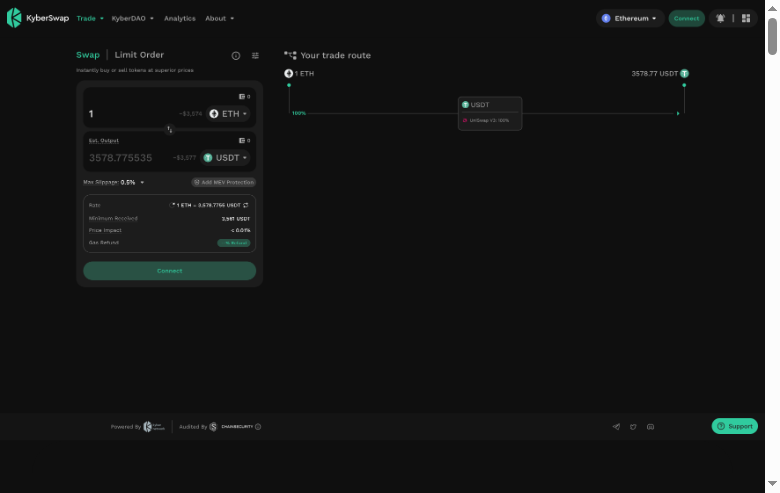Screen dimensions: 780x493
Task: Open the Support chat button
Action: pyautogui.click(x=734, y=426)
